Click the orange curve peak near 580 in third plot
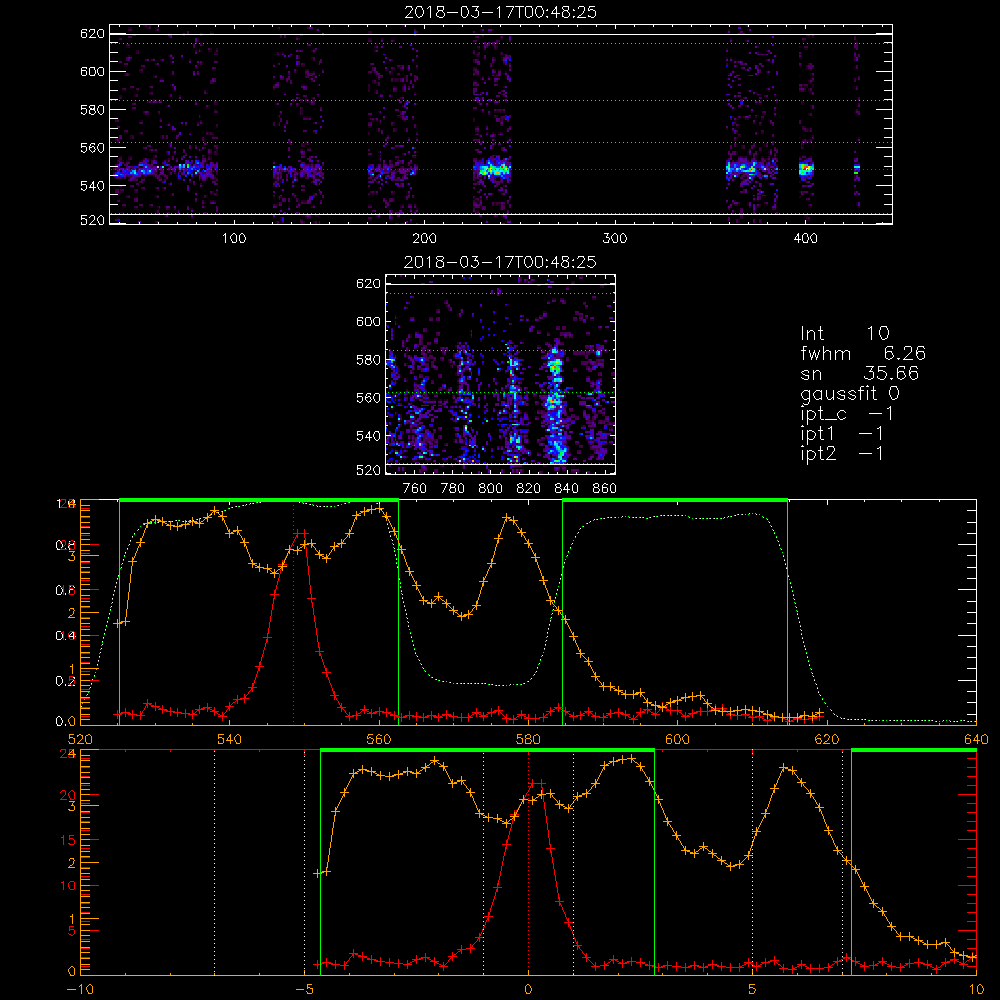The width and height of the screenshot is (1000, 1000). (508, 518)
